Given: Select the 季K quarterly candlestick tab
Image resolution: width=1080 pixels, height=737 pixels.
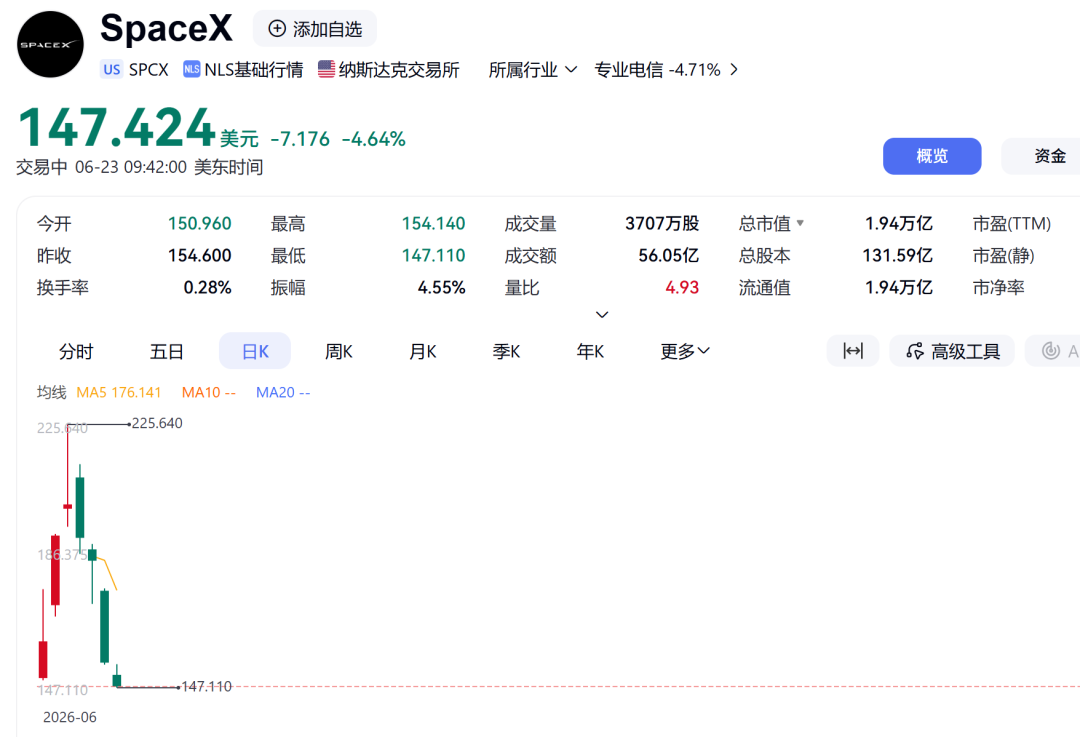Looking at the screenshot, I should click(506, 351).
